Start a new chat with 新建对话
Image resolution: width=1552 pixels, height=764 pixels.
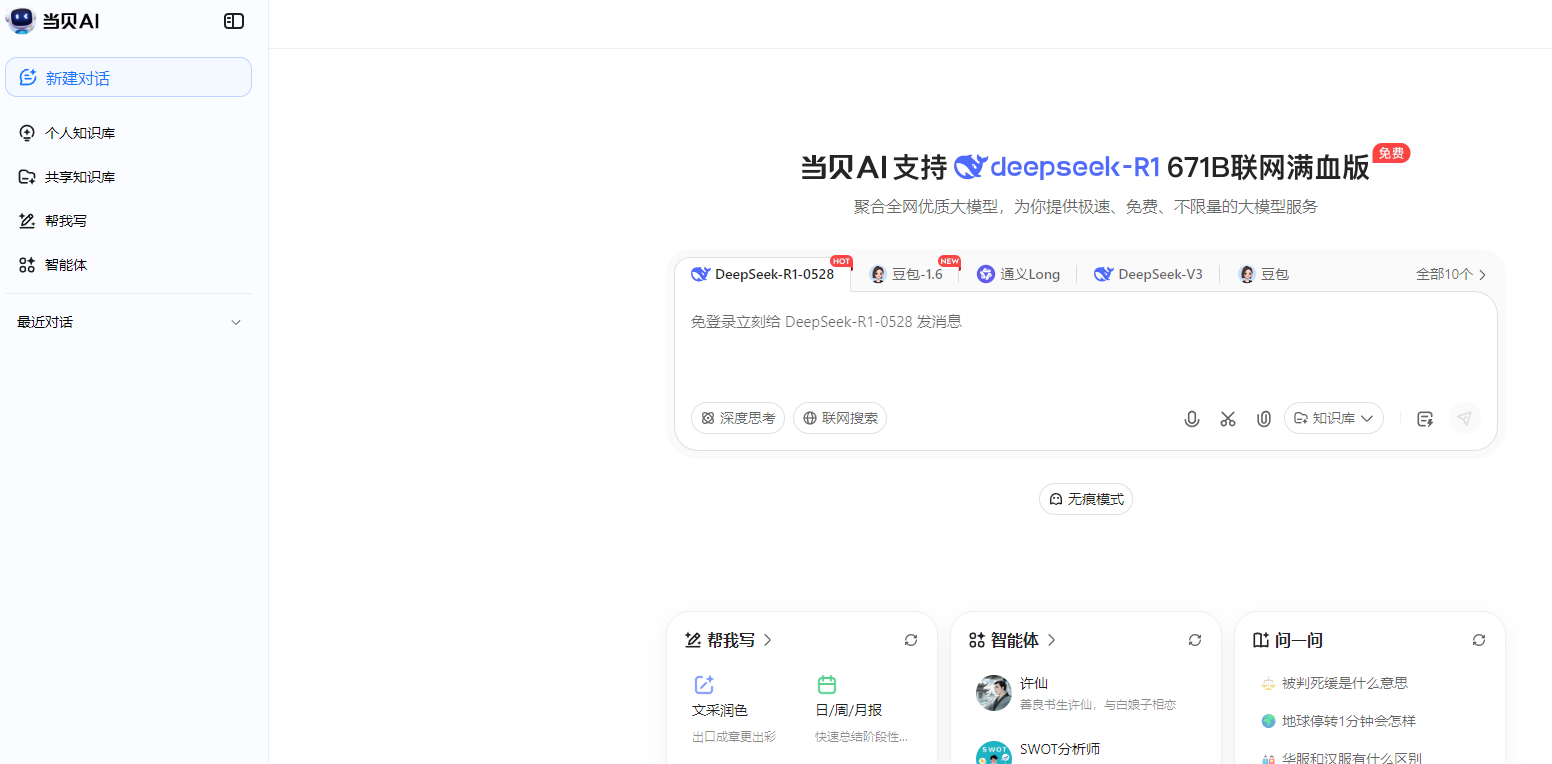[128, 77]
